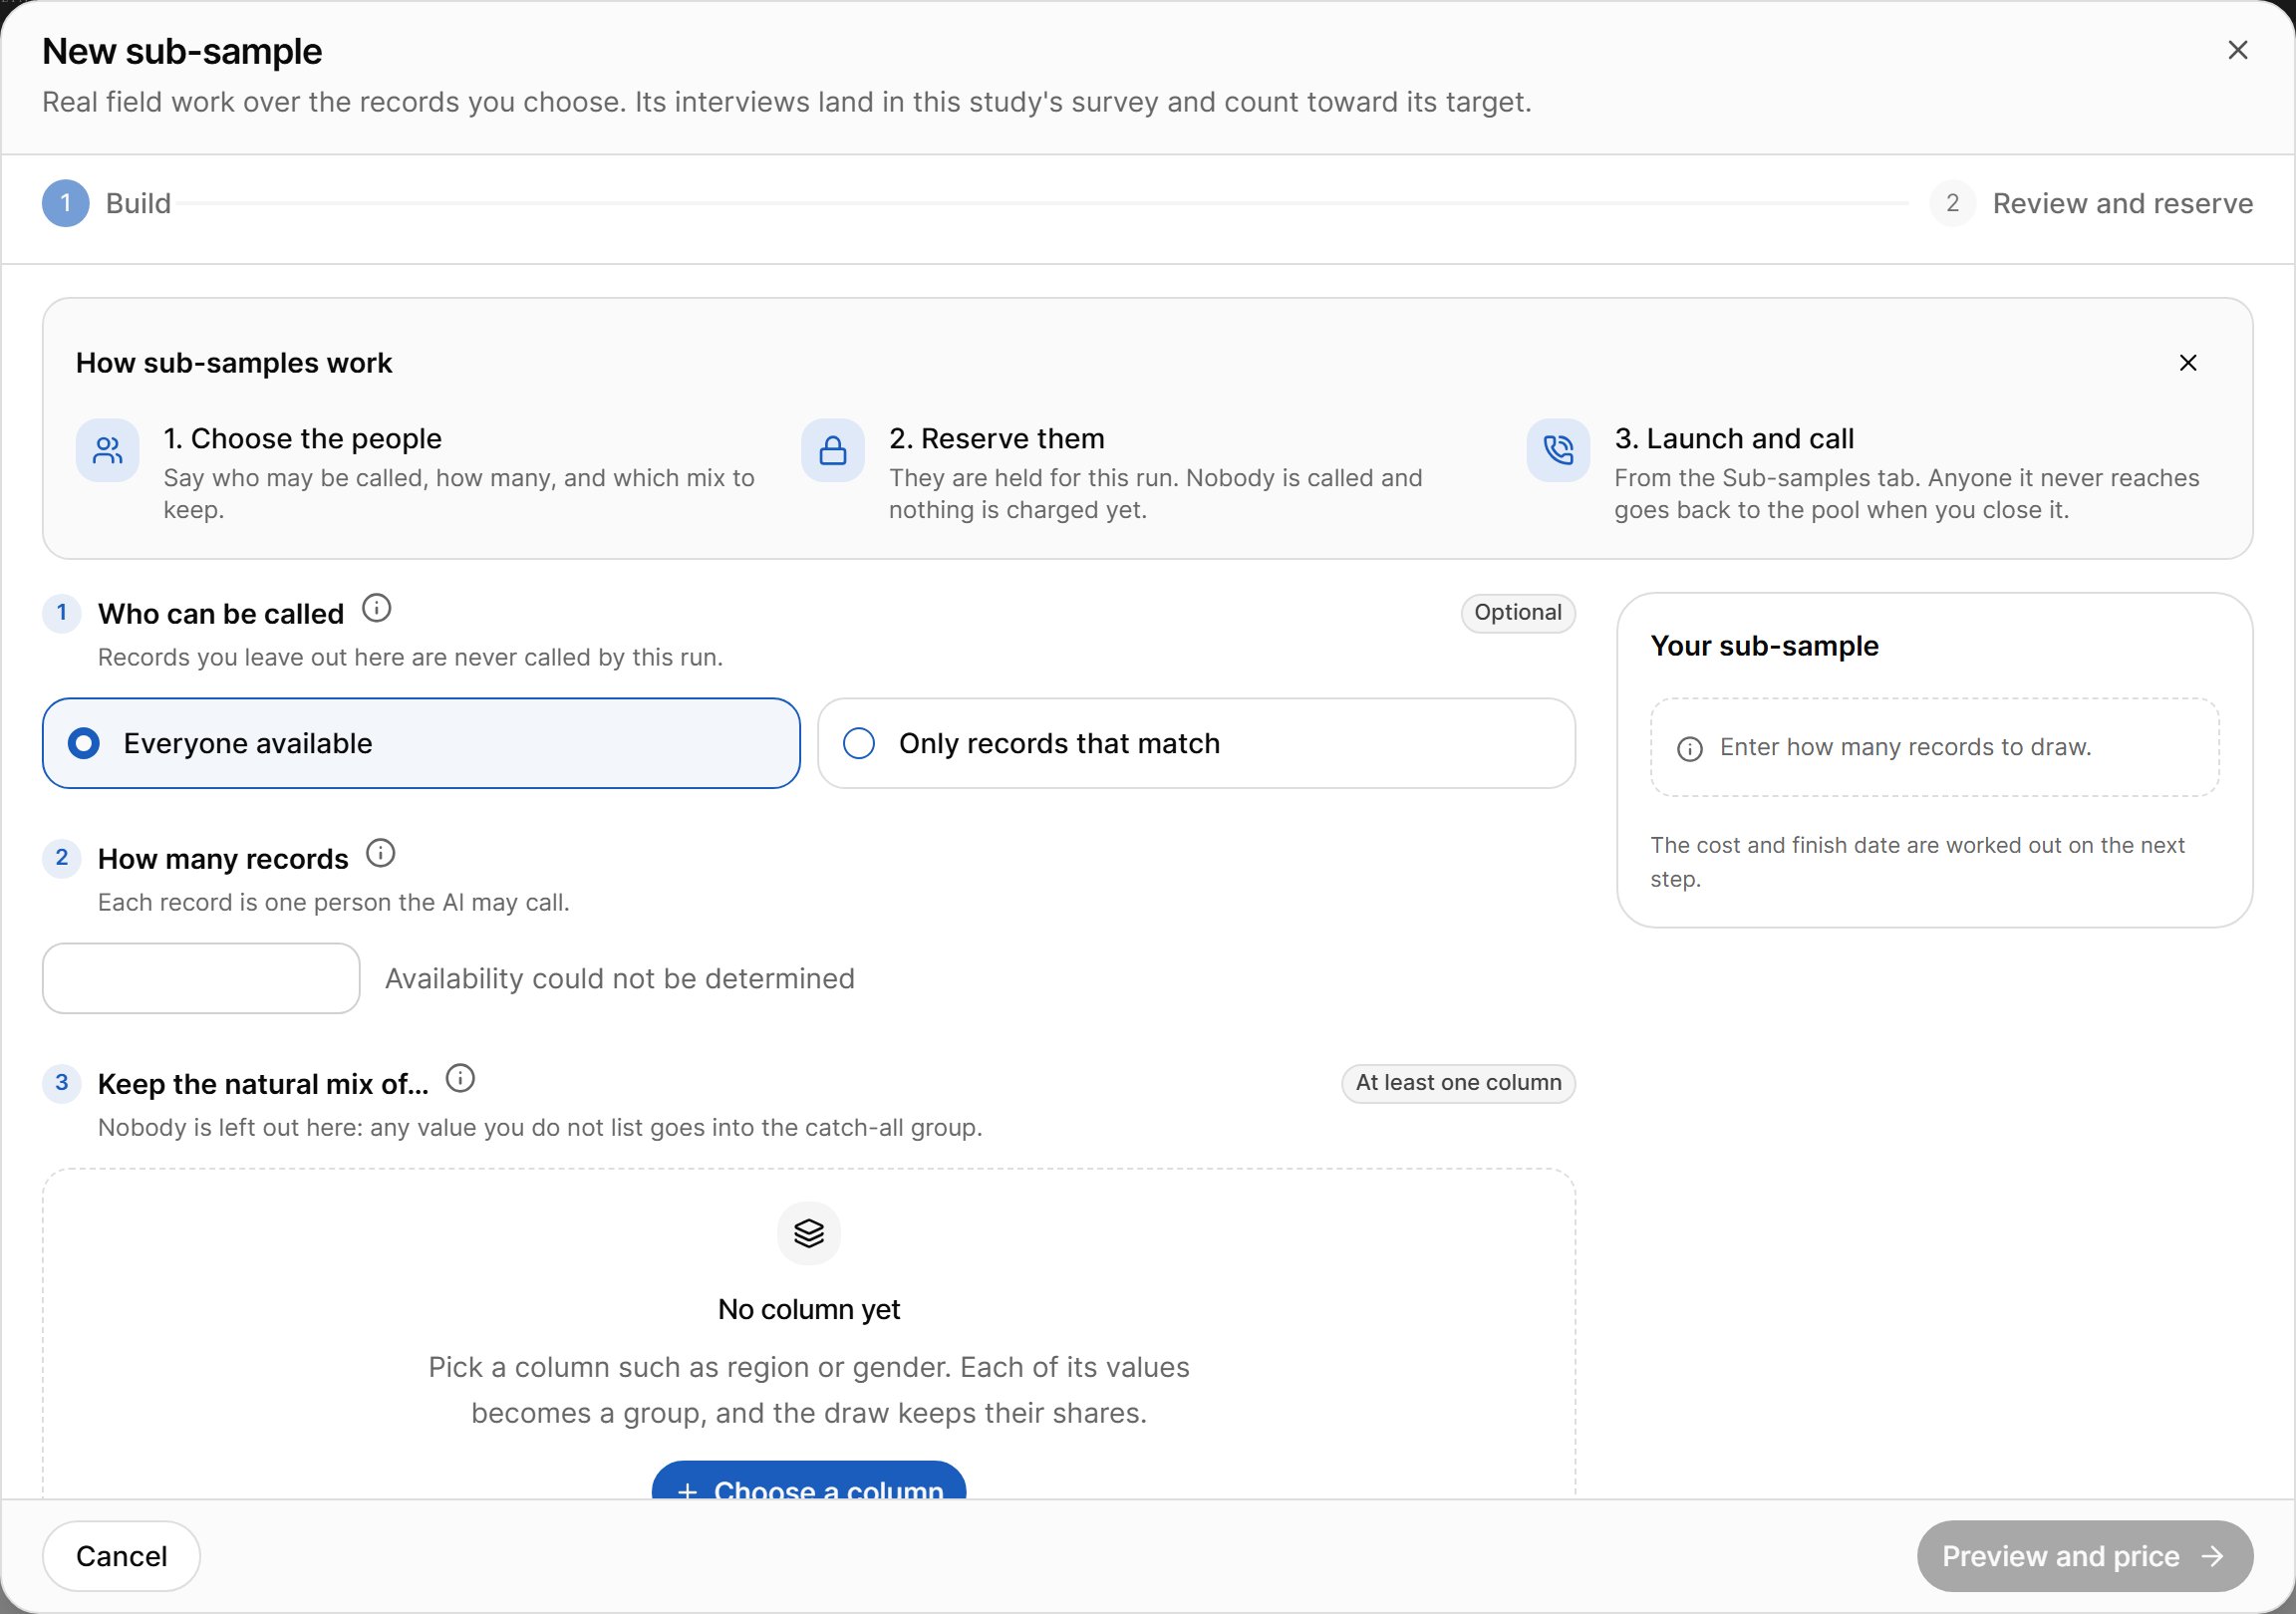Image resolution: width=2296 pixels, height=1614 pixels.
Task: Dismiss the How sub-samples work panel
Action: [x=2187, y=363]
